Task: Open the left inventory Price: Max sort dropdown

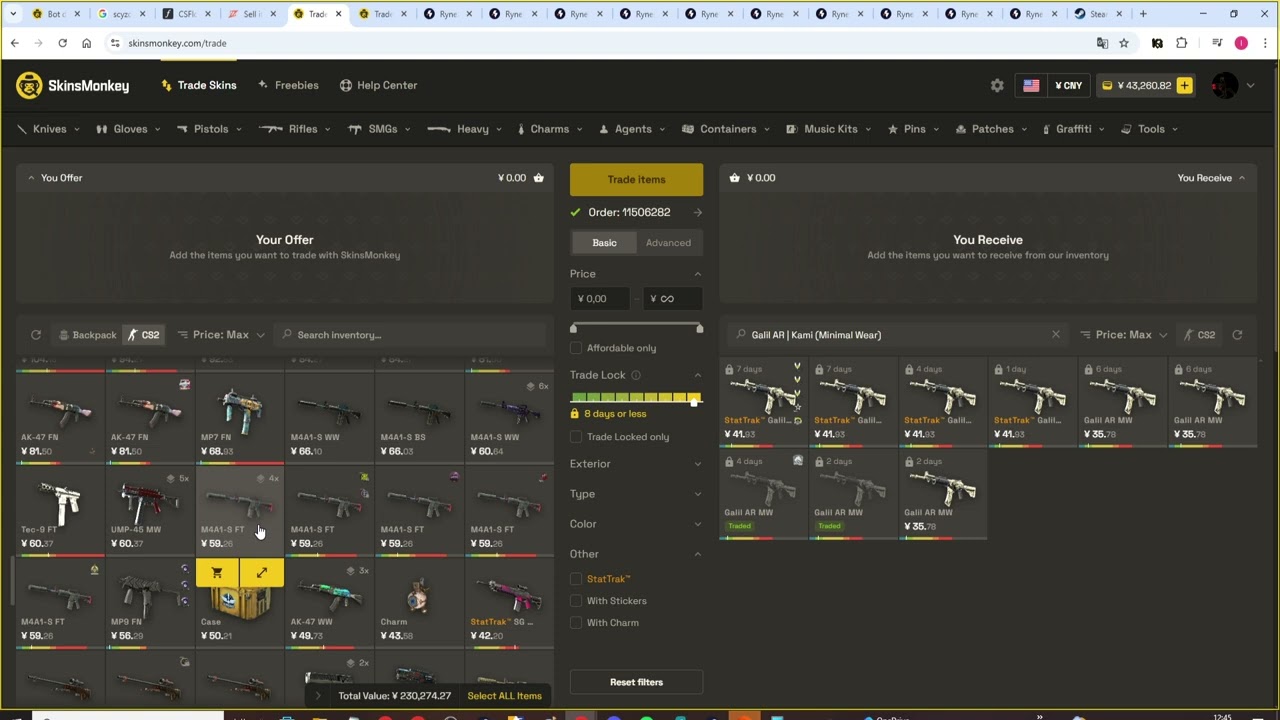Action: [x=221, y=335]
